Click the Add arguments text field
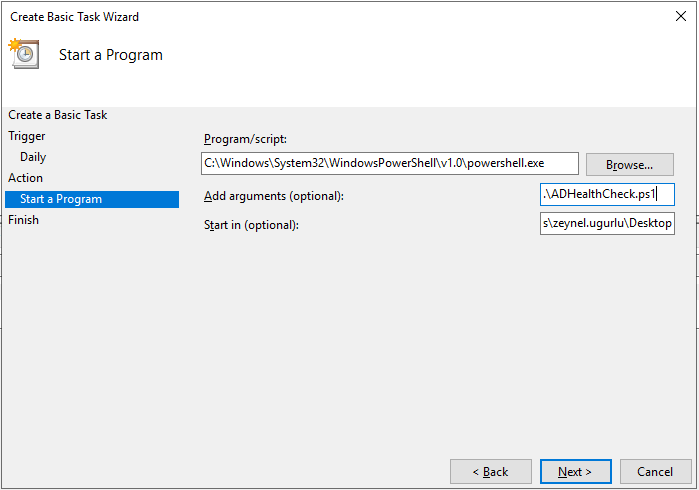699x490 pixels. tap(607, 194)
